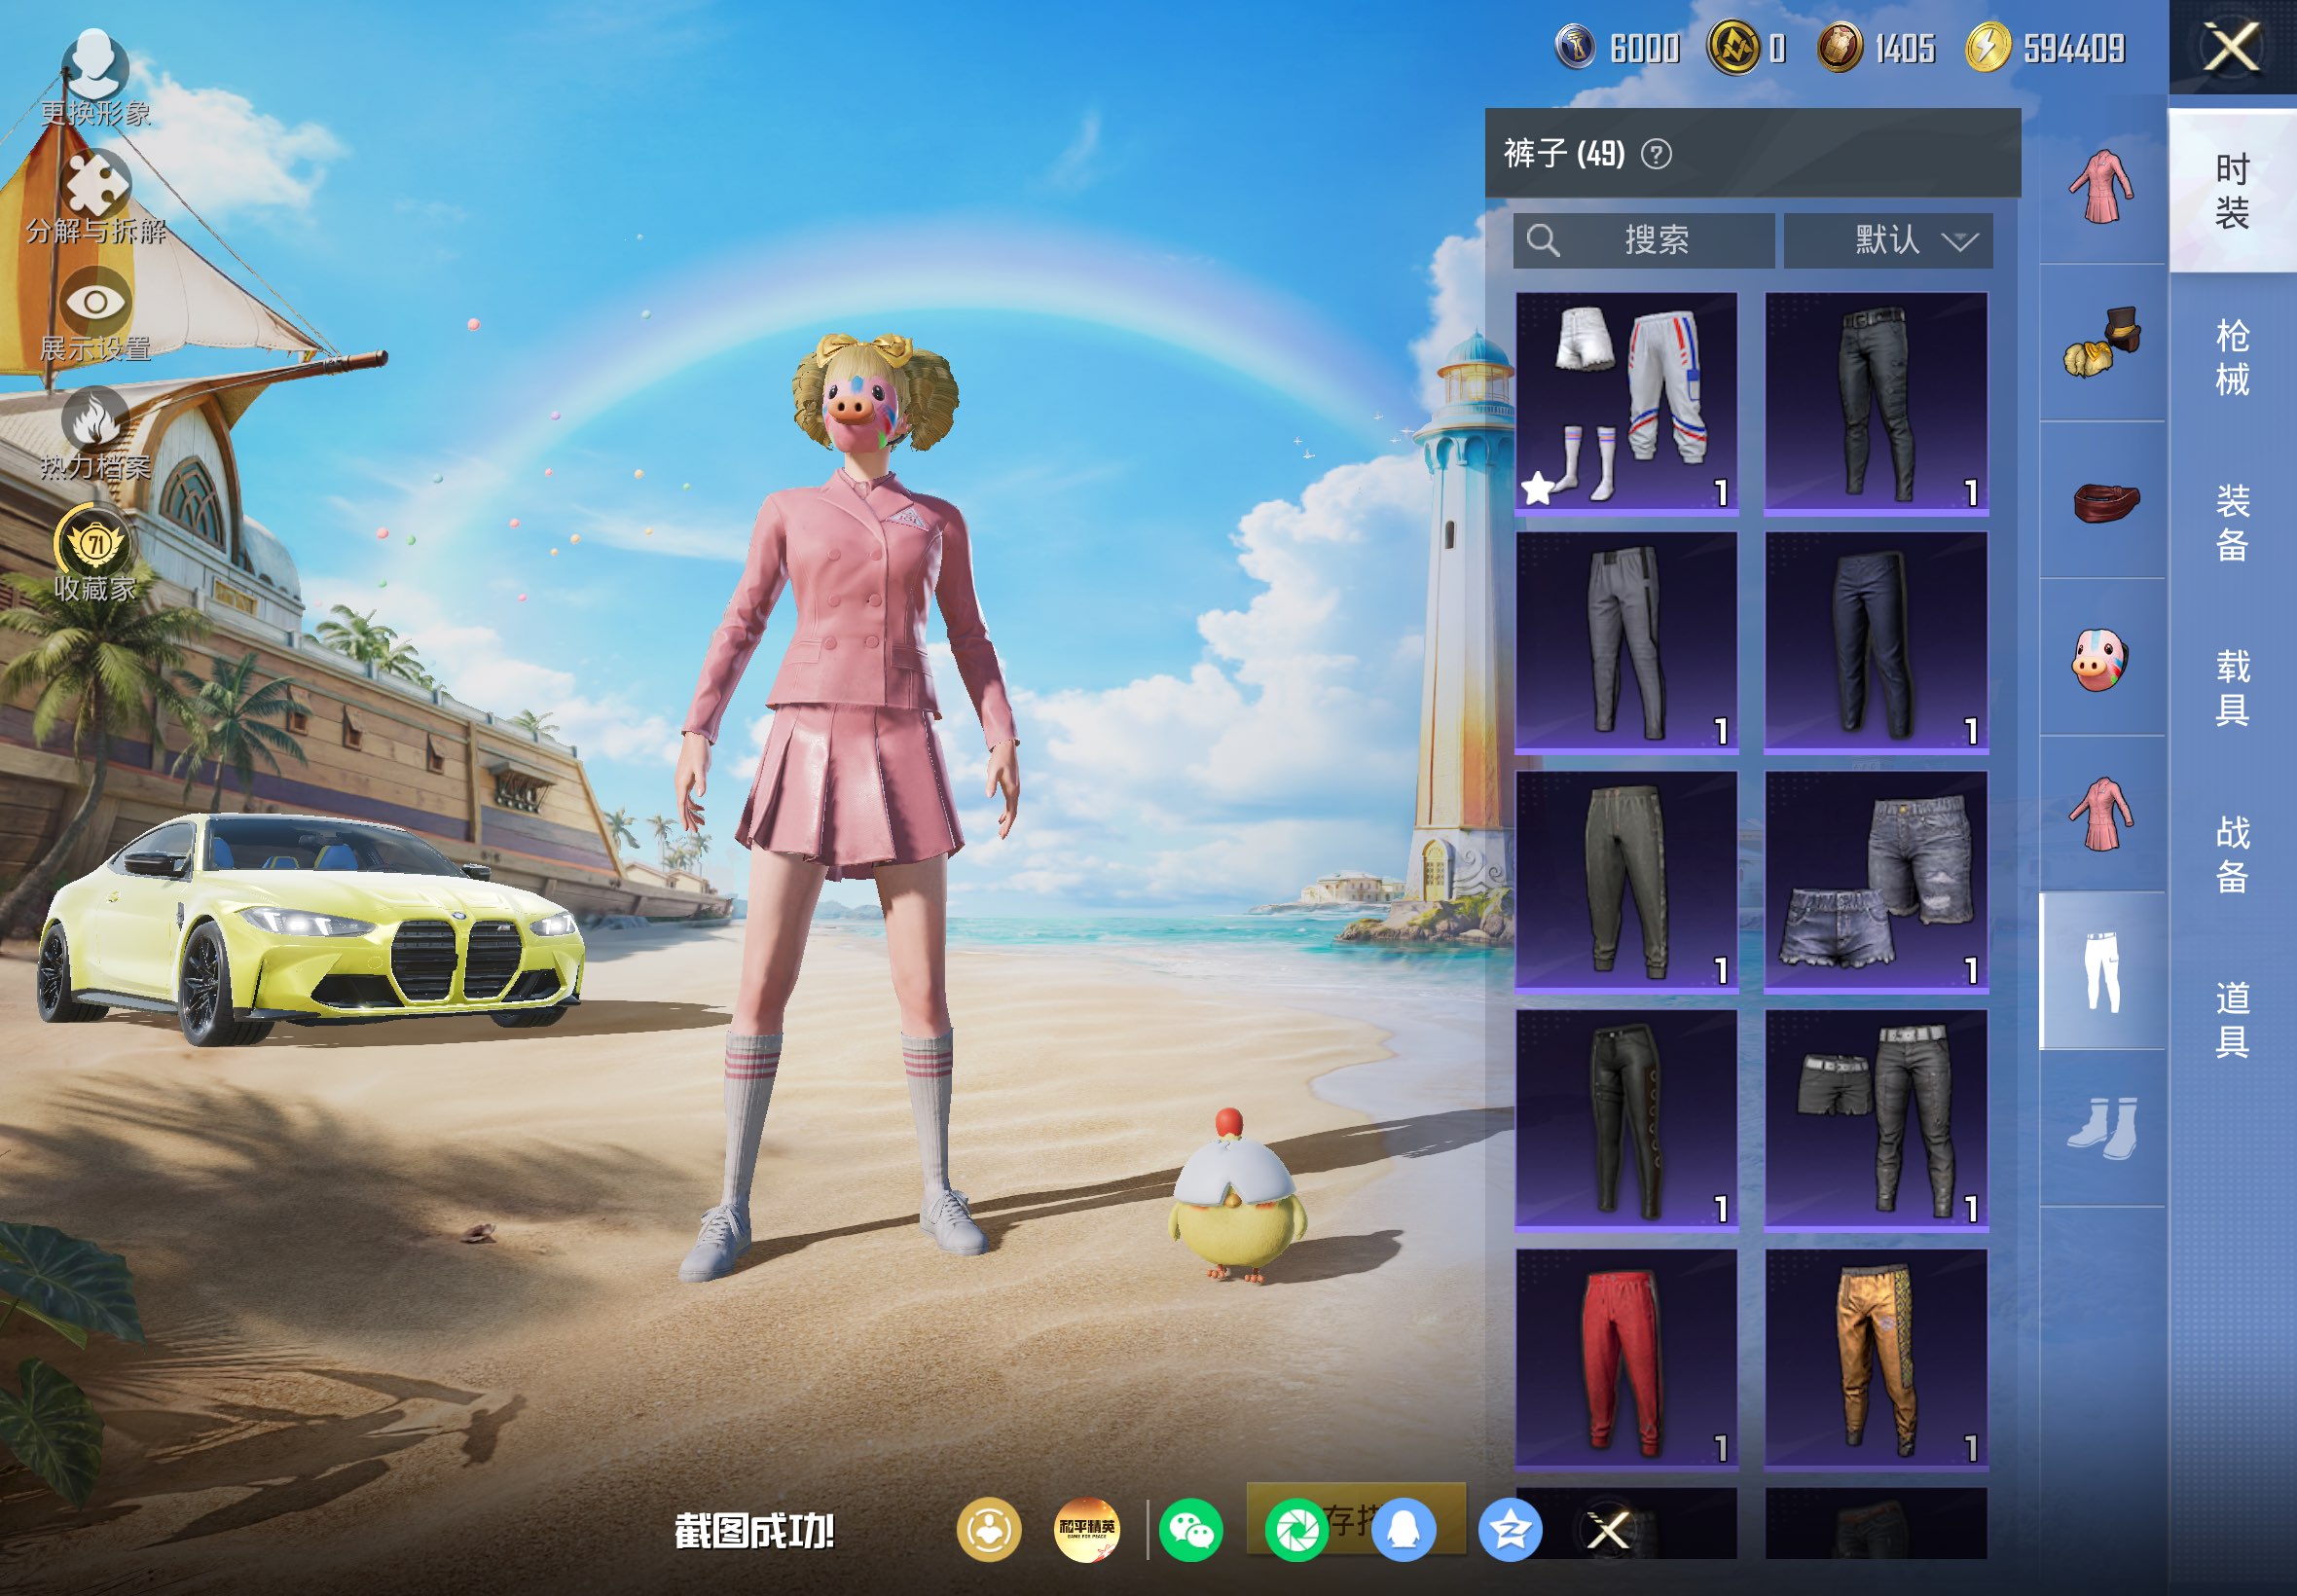
Task: Click the yellow BMW car on the beach
Action: click(310, 930)
